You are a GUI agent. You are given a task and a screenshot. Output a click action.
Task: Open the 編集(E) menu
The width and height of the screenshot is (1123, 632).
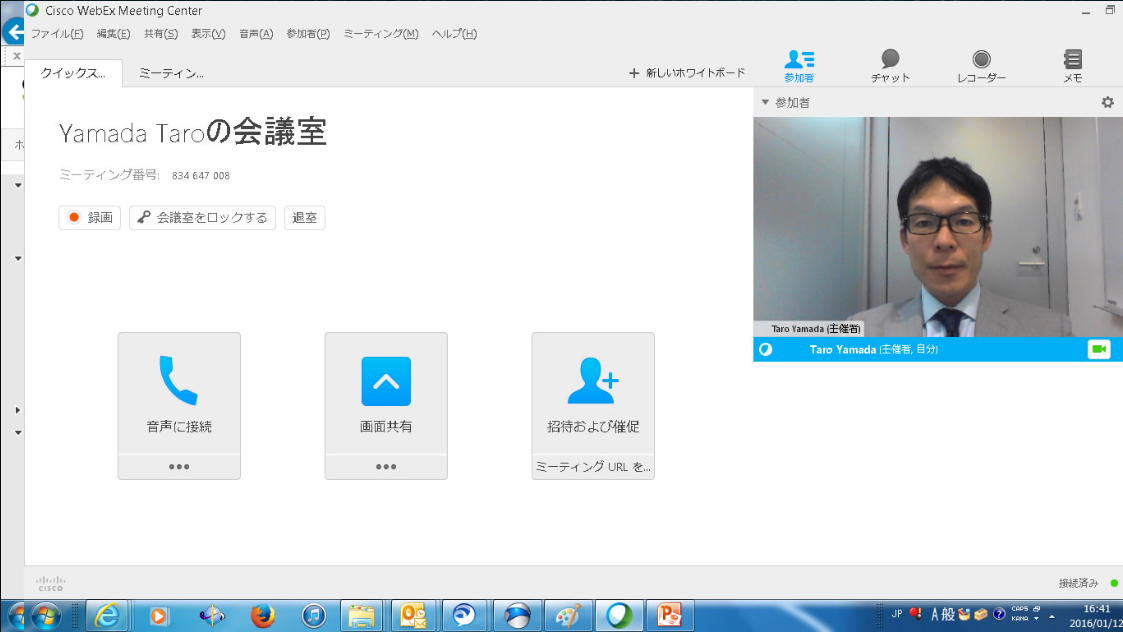point(113,34)
